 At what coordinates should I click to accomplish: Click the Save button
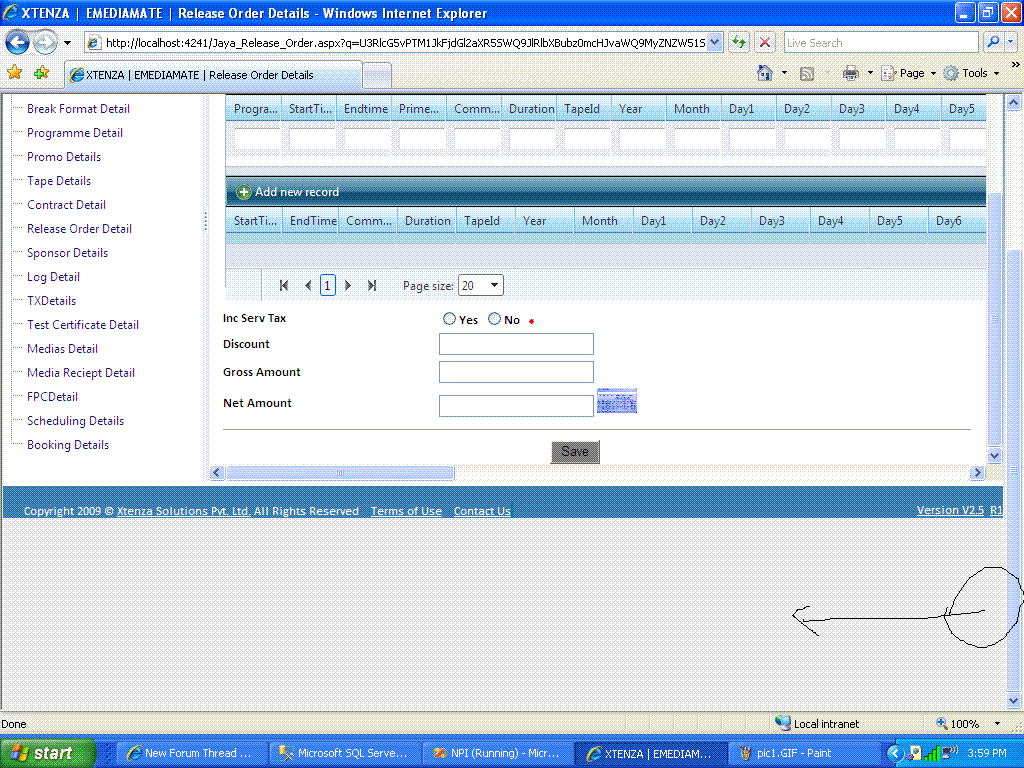tap(575, 451)
